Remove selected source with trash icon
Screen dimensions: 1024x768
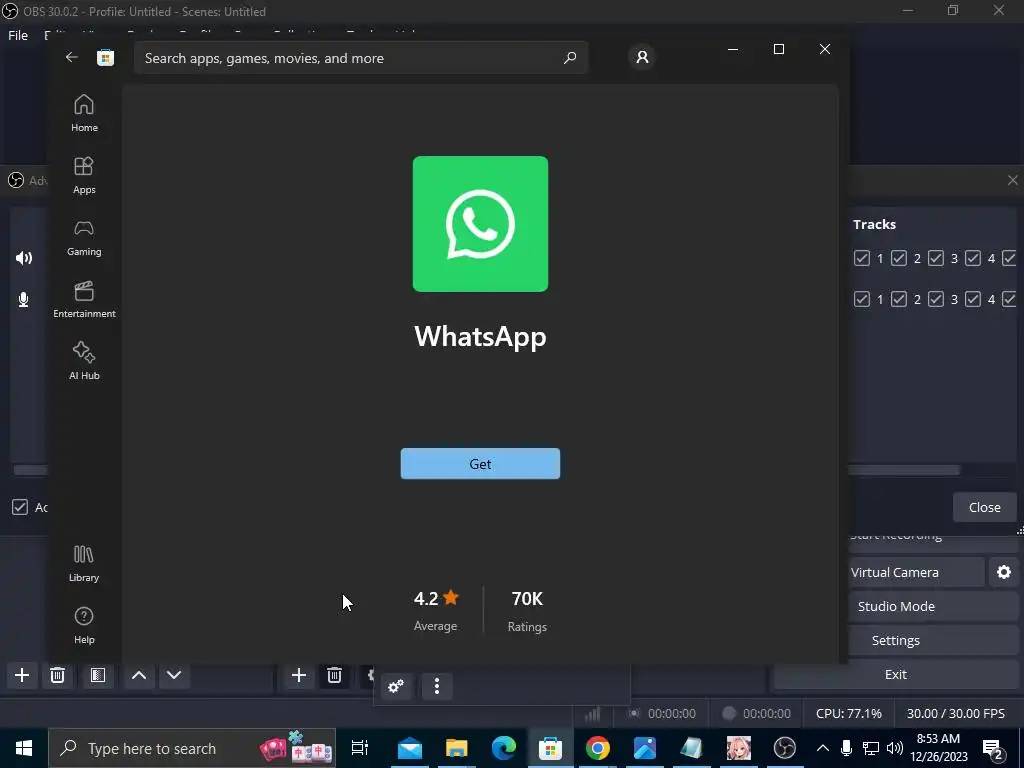334,675
